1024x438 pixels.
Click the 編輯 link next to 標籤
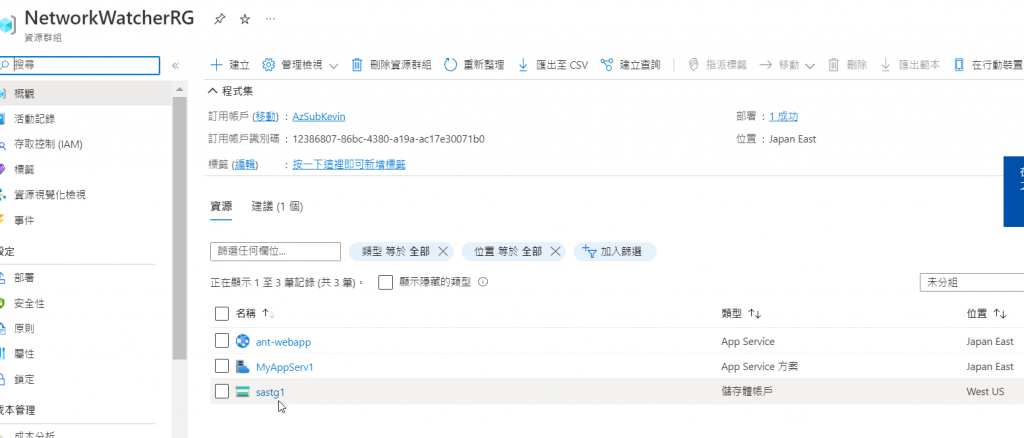[x=246, y=164]
